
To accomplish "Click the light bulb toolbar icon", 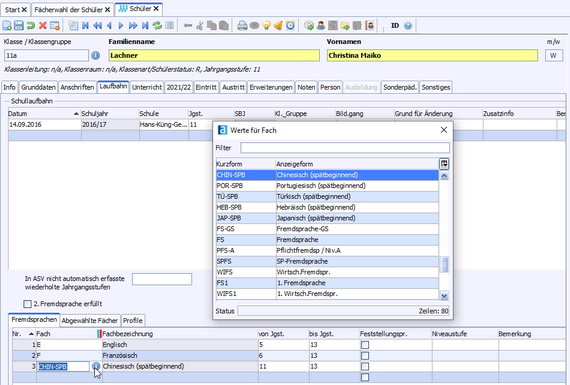I will (x=266, y=25).
